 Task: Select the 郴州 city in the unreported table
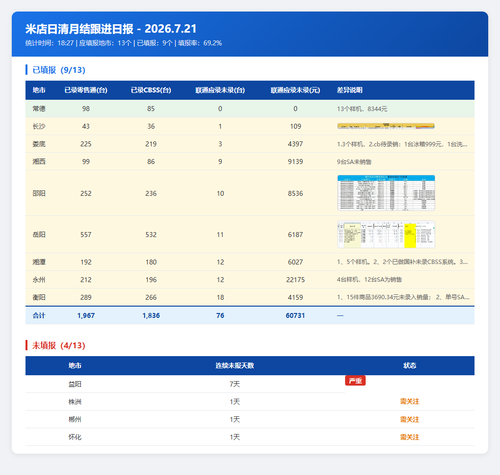point(75,419)
